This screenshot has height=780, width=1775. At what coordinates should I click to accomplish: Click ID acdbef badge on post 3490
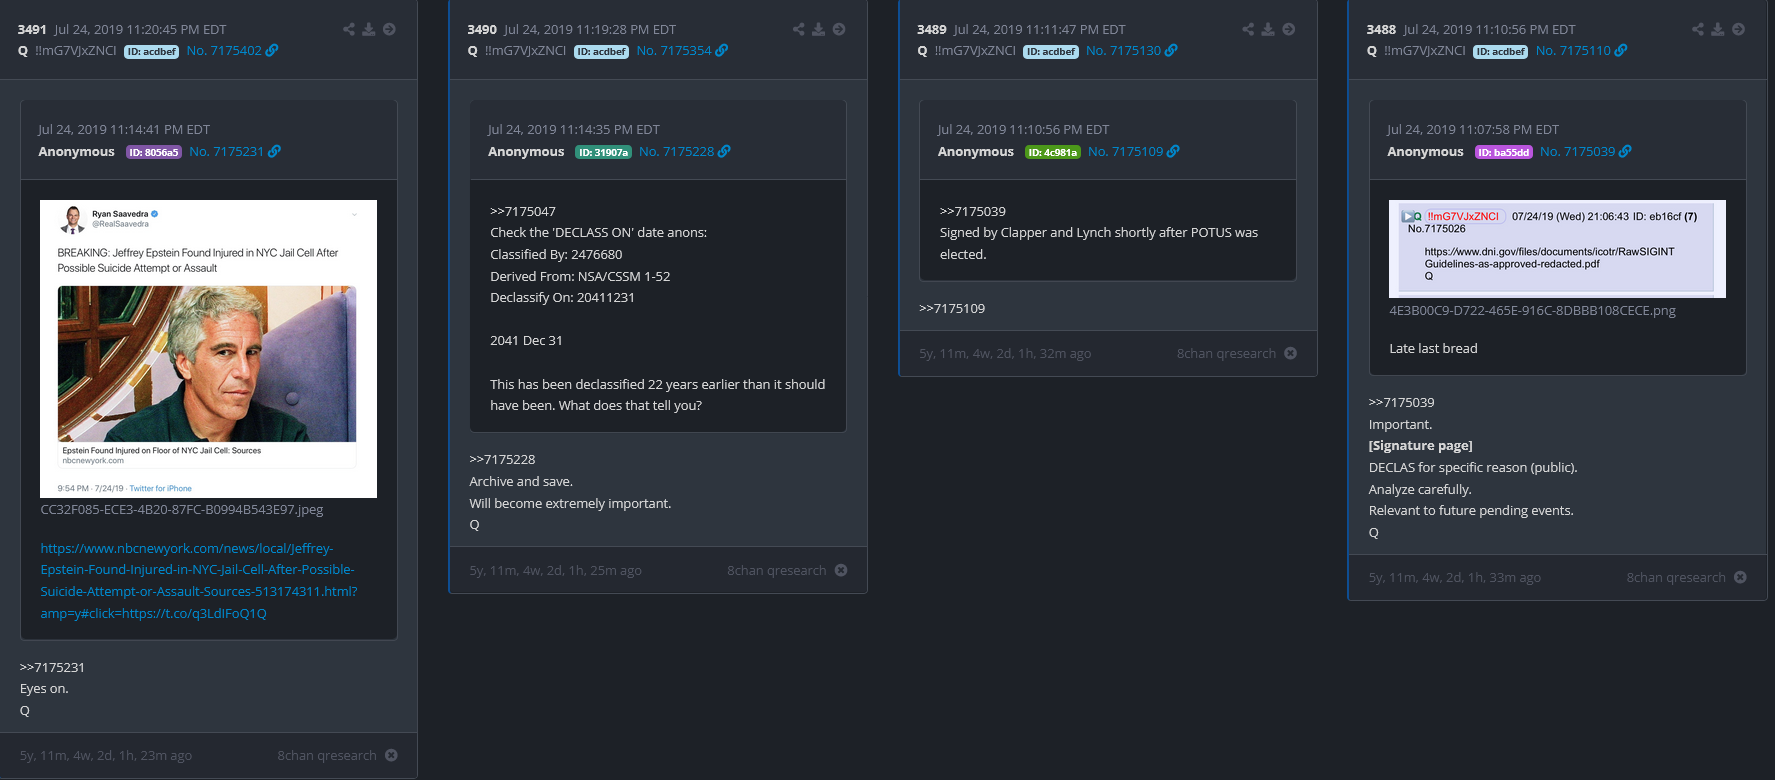(x=601, y=51)
